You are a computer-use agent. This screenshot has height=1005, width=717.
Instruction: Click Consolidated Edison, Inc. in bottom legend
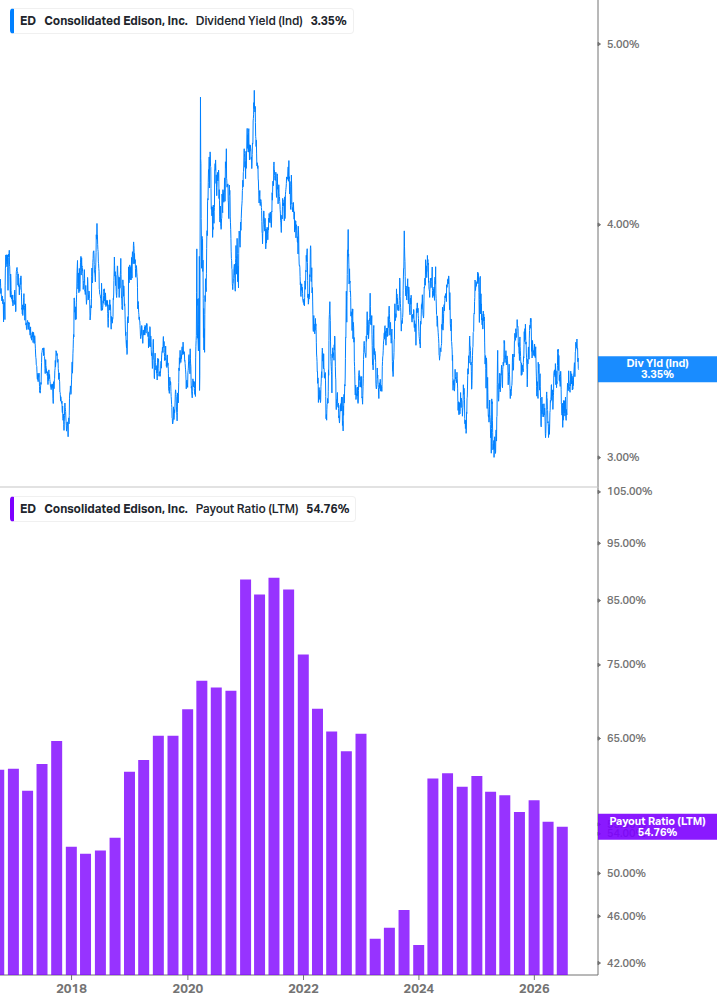pos(116,509)
